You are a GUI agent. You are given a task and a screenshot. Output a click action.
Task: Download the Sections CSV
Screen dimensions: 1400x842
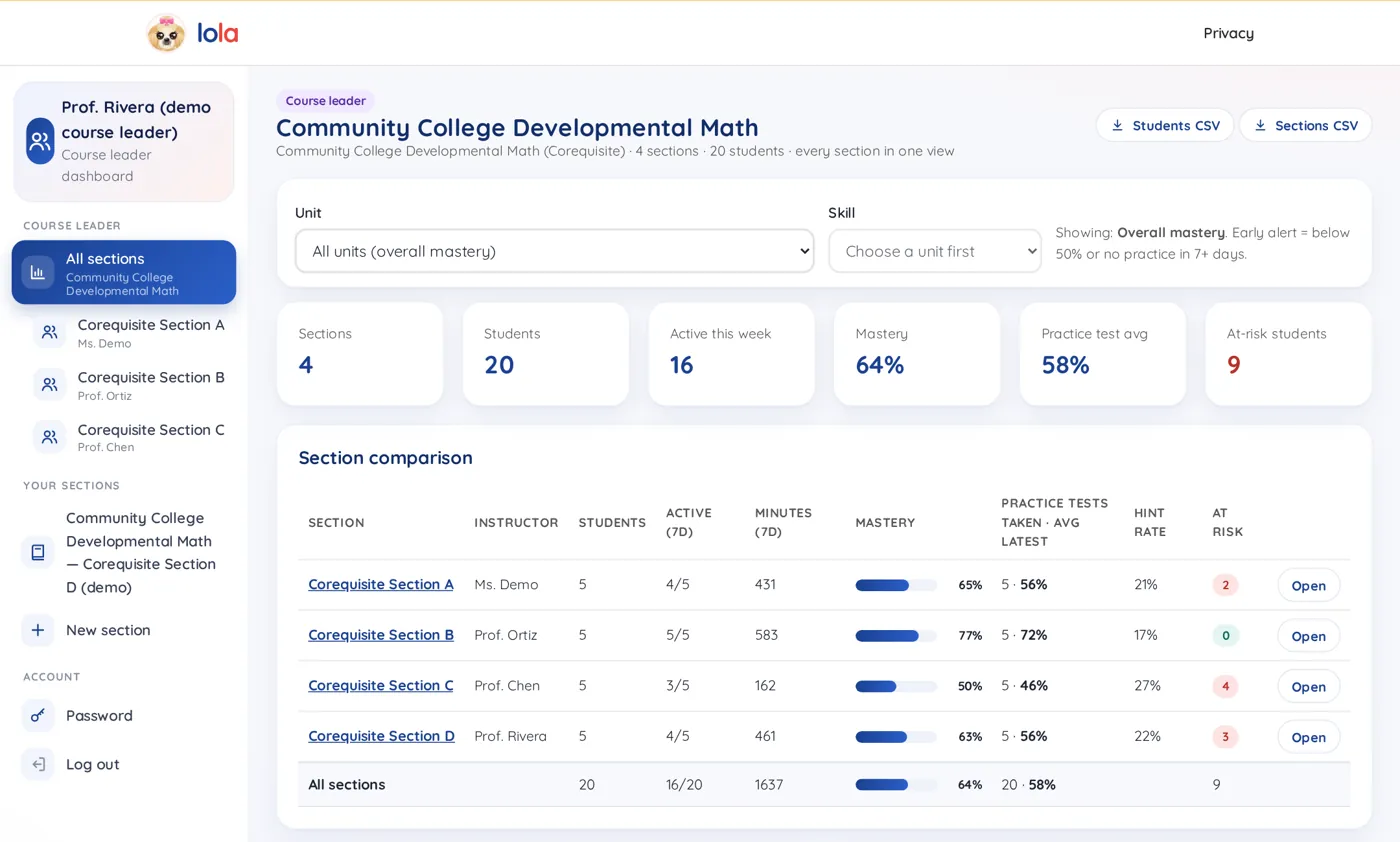1306,125
